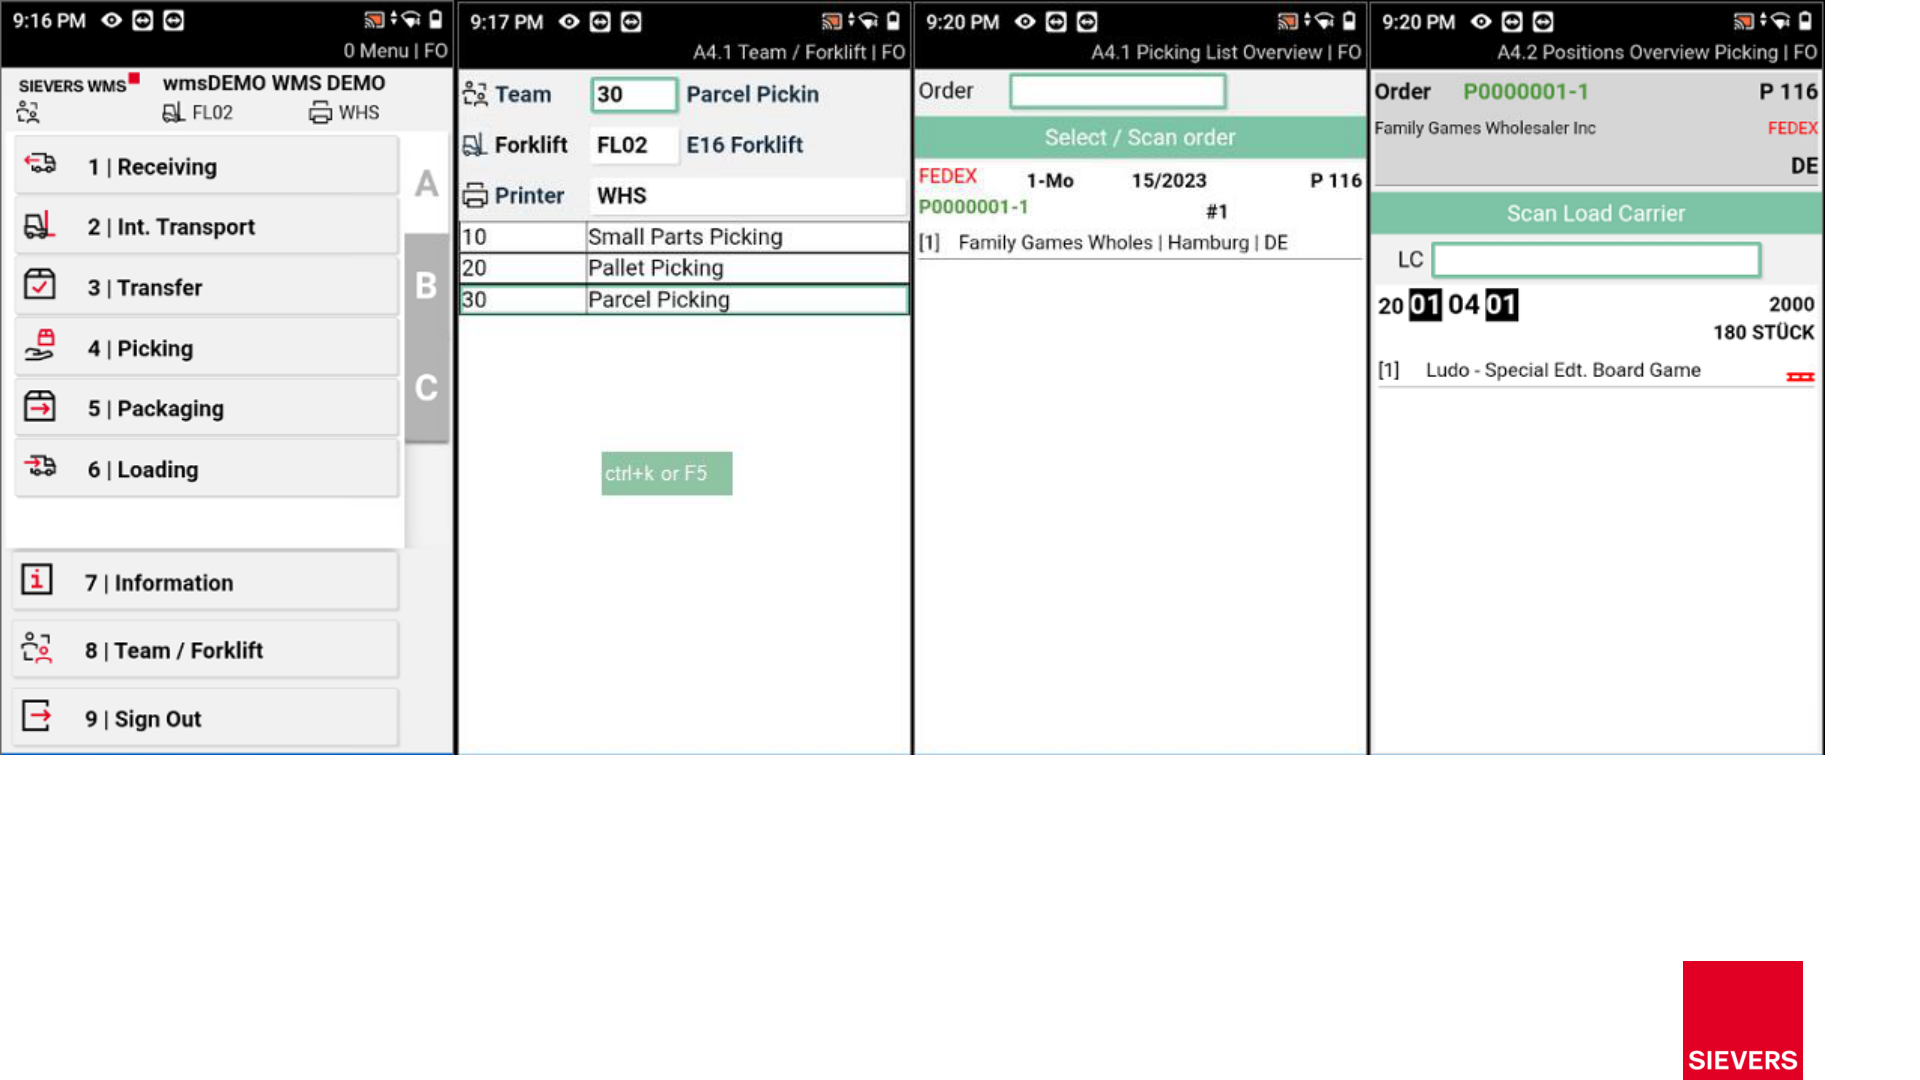The width and height of the screenshot is (1920, 1080).
Task: Click the Team / Forklift people icon
Action: click(x=37, y=648)
